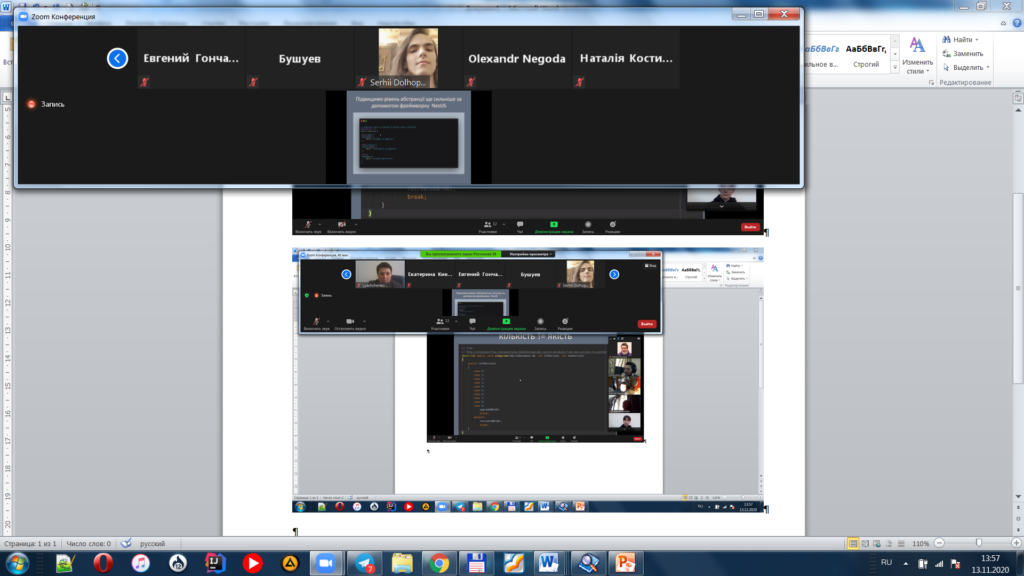Click 'Число слов: 0' word count
This screenshot has width=1024, height=576.
tap(88, 543)
